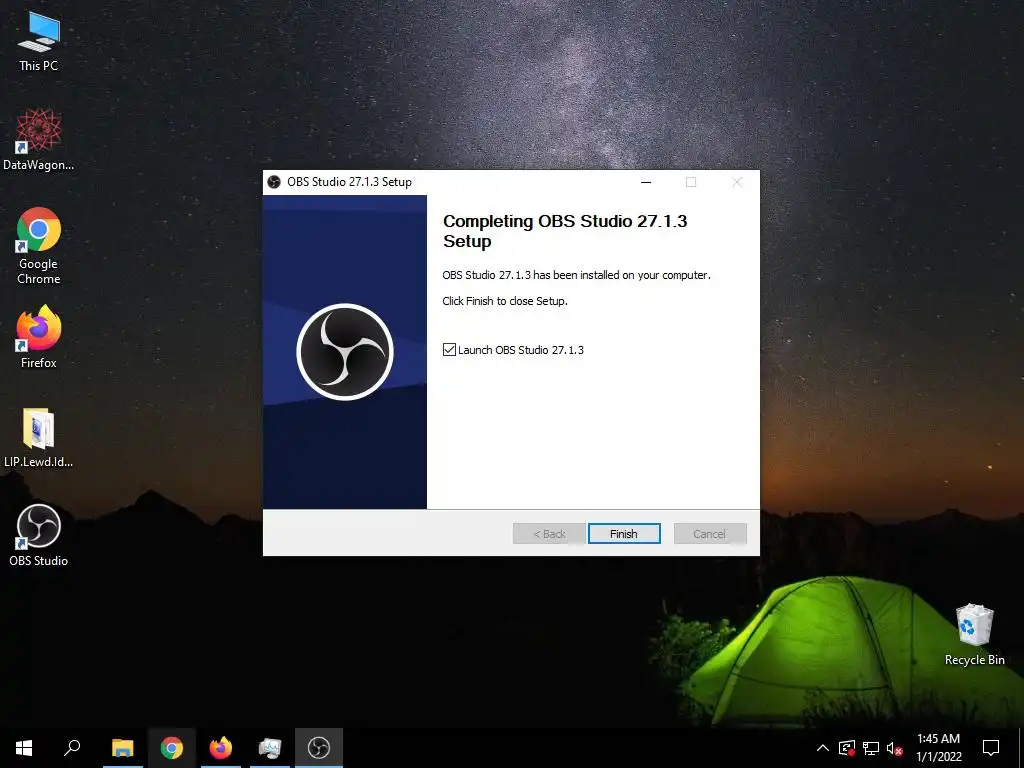This screenshot has height=768, width=1024.
Task: Click the large OBS logo in the wizard
Action: pos(345,352)
